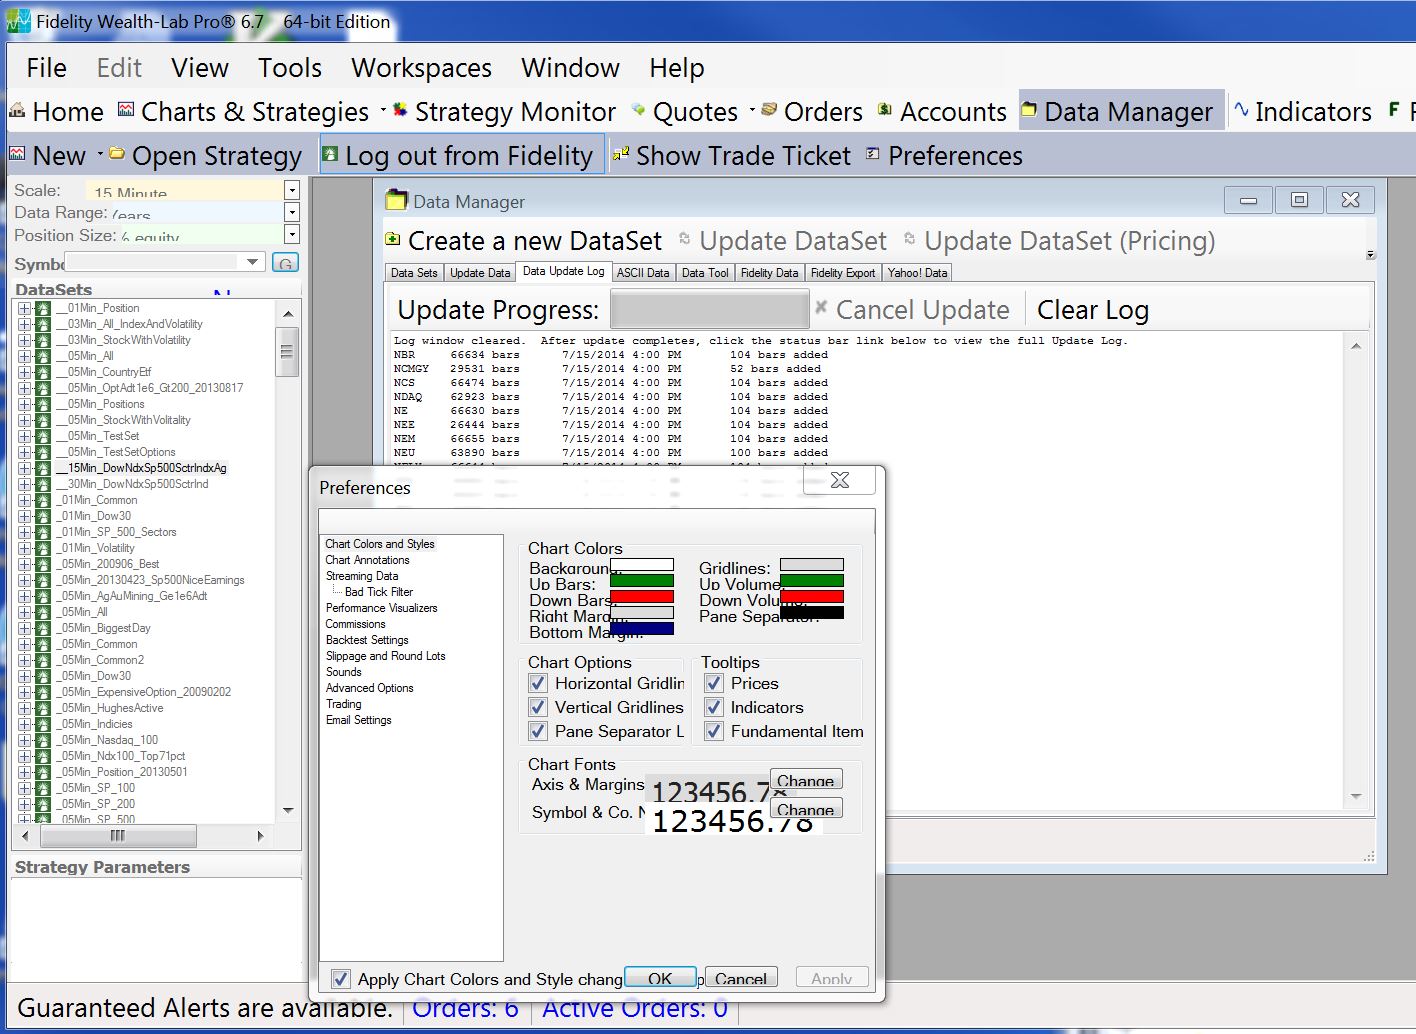
Task: Open the Workspaces menu
Action: tap(420, 67)
